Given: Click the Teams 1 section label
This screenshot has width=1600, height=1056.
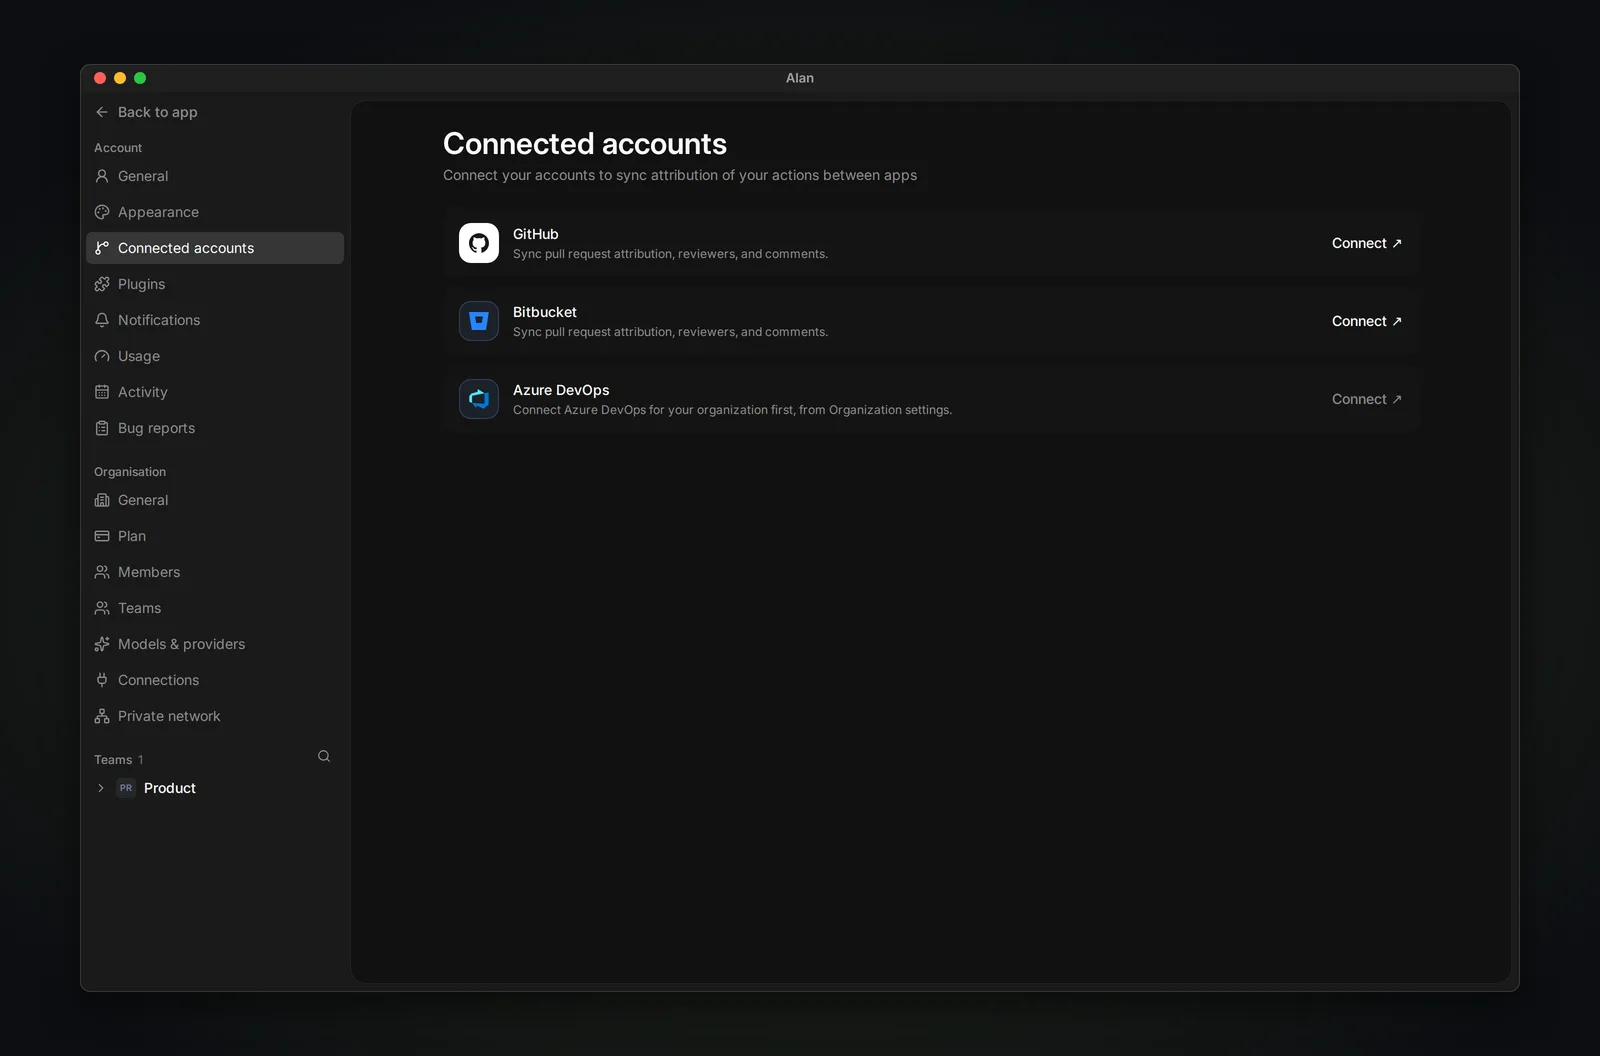Looking at the screenshot, I should coord(119,760).
